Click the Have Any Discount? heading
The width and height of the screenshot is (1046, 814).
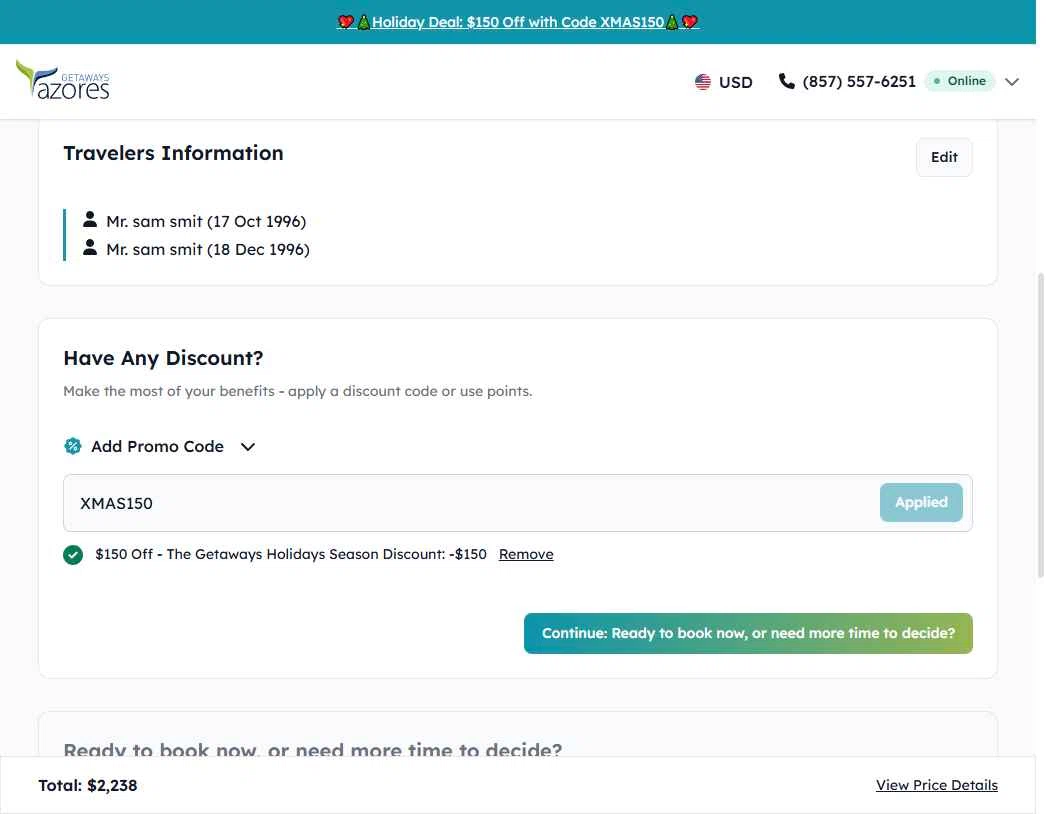[x=163, y=358]
